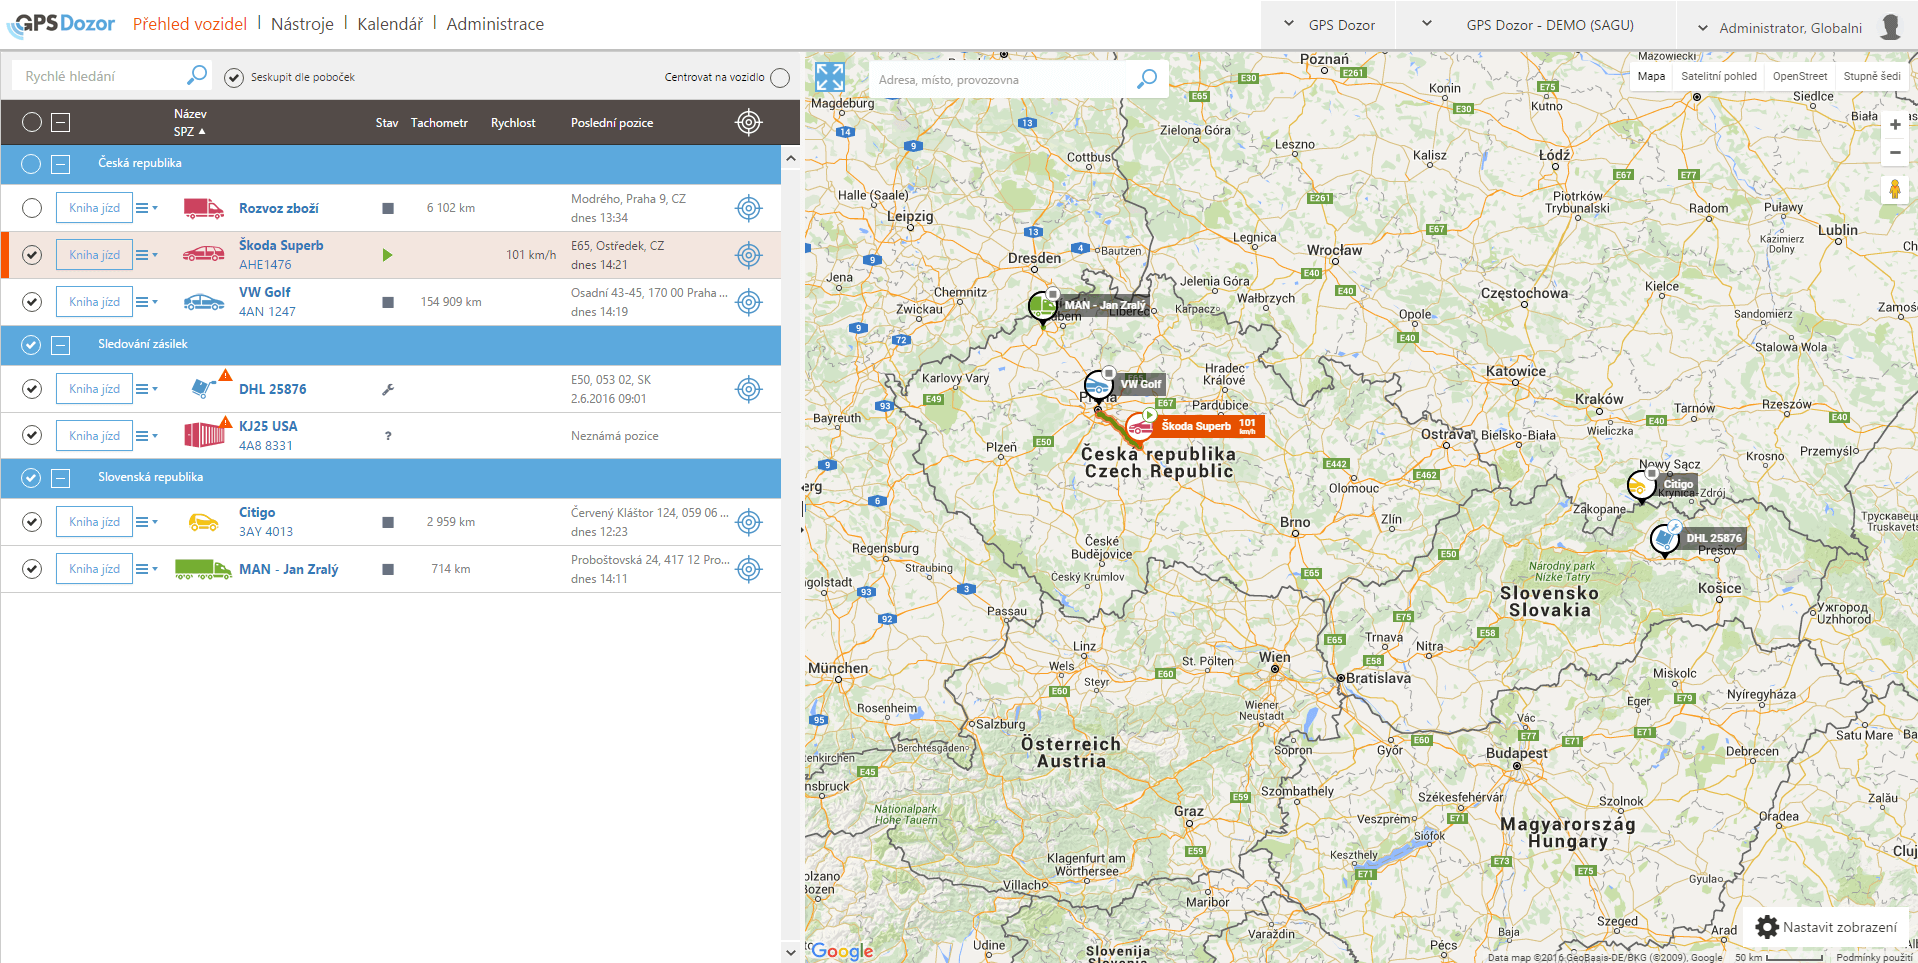
Task: Click Nastavit zobrazení button
Action: [1826, 927]
